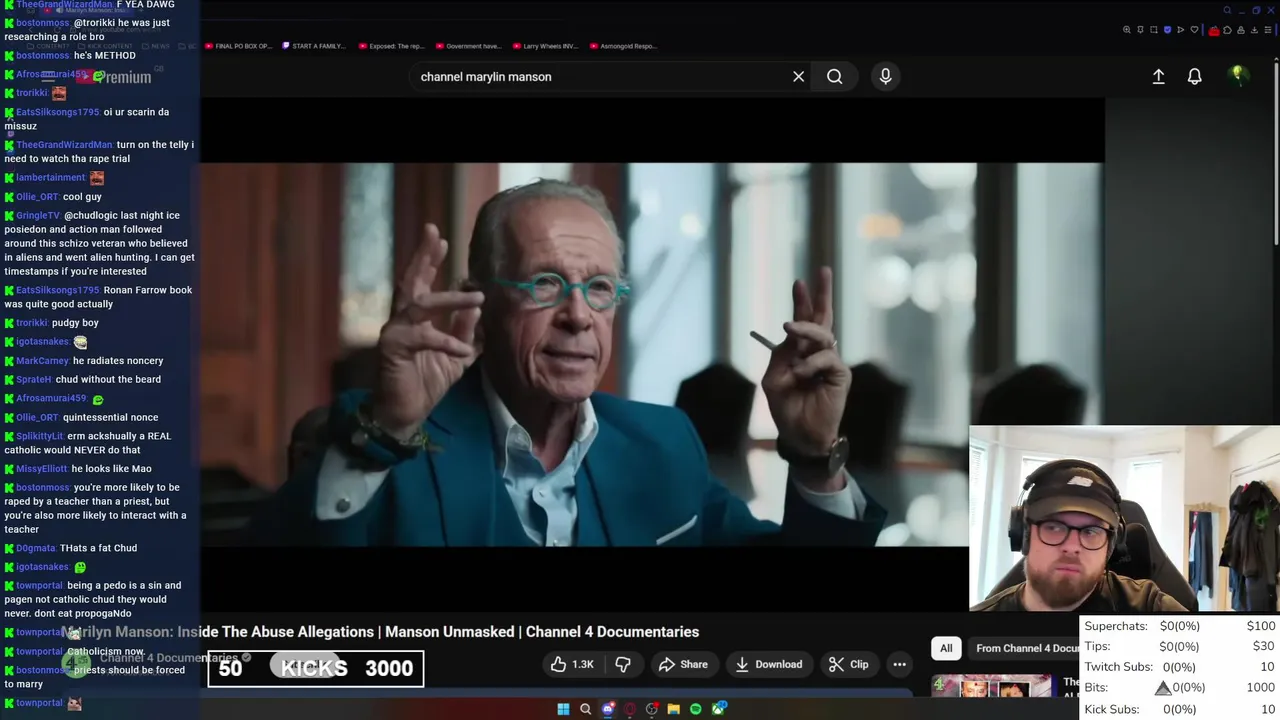The width and height of the screenshot is (1280, 720).
Task: Click the browser profile person icon
Action: [x=1241, y=30]
